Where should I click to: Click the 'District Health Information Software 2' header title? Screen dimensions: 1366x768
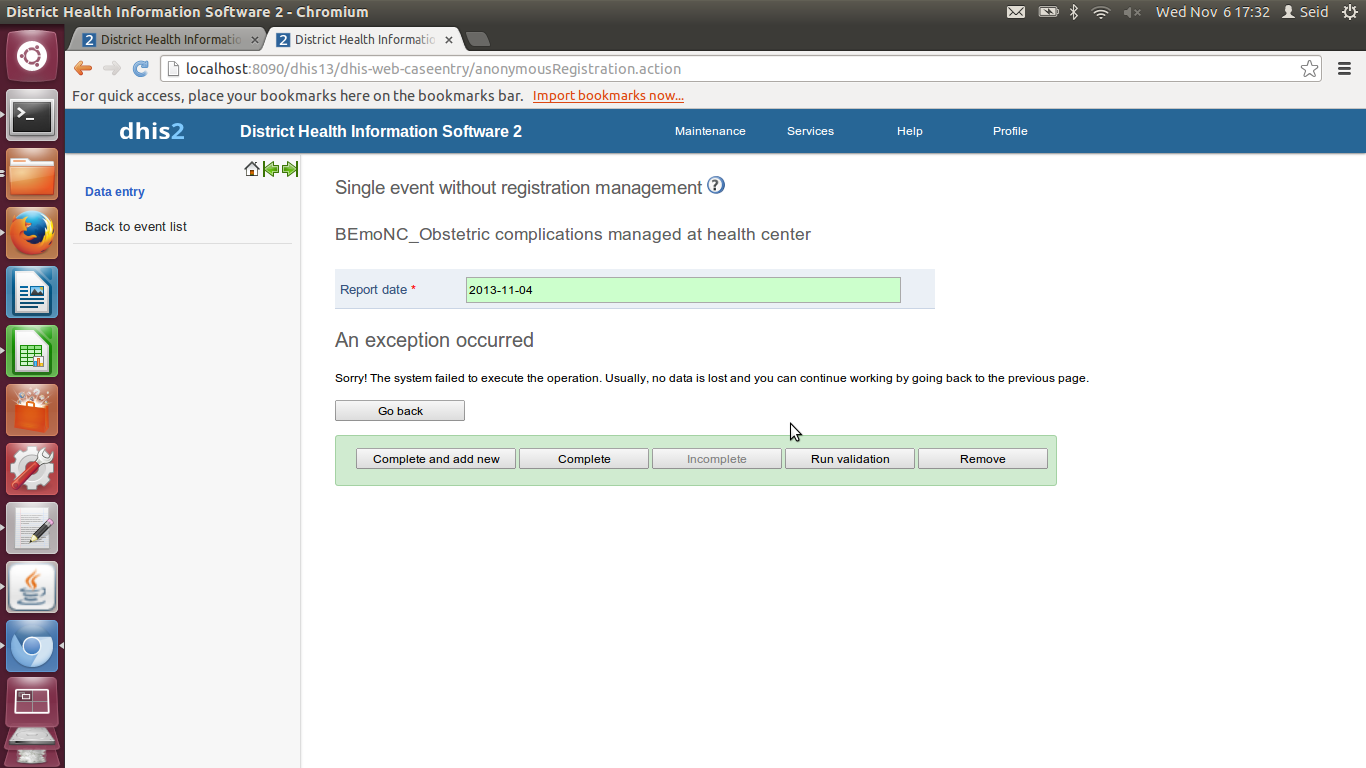pyautogui.click(x=381, y=131)
